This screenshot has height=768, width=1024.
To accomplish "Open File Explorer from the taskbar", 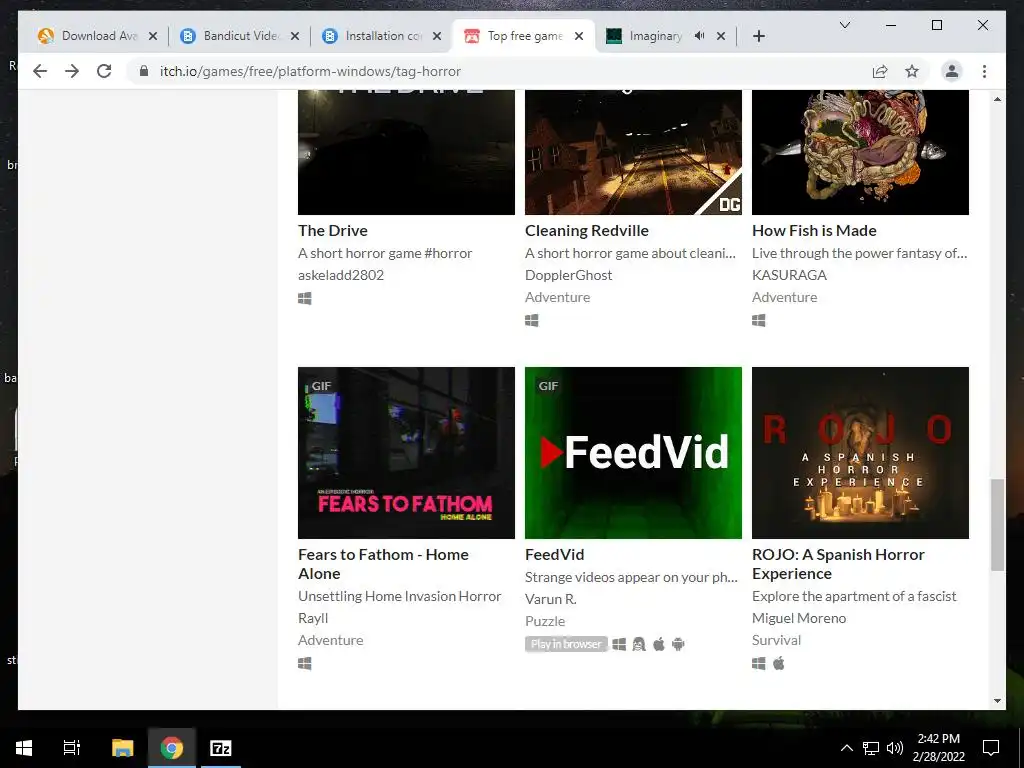I will pyautogui.click(x=122, y=748).
